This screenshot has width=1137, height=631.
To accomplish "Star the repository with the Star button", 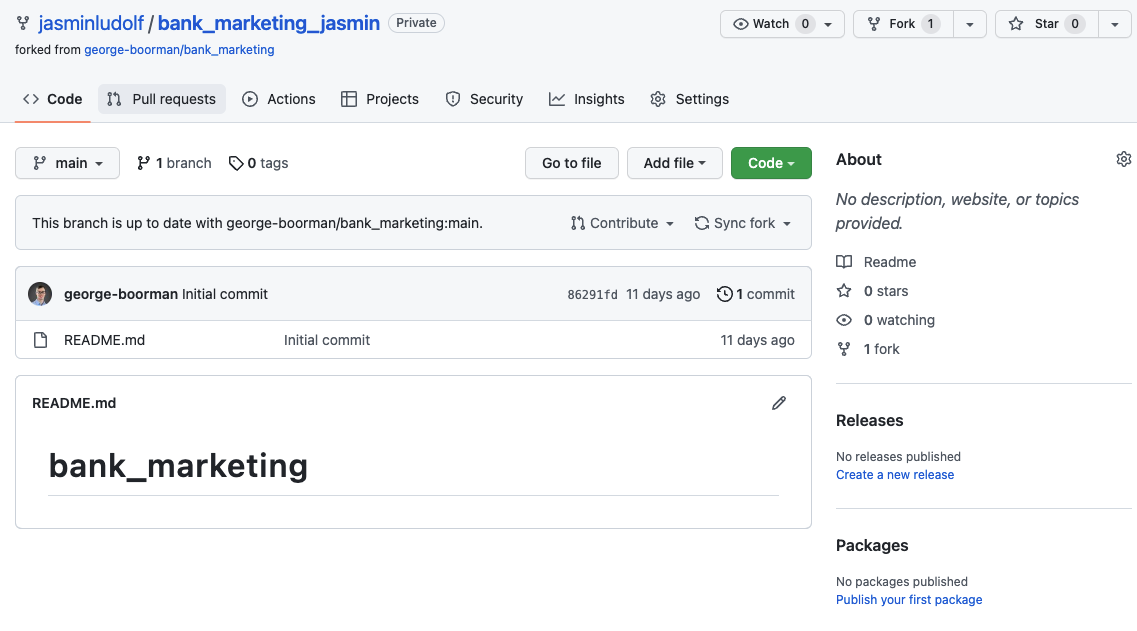I will [1047, 24].
